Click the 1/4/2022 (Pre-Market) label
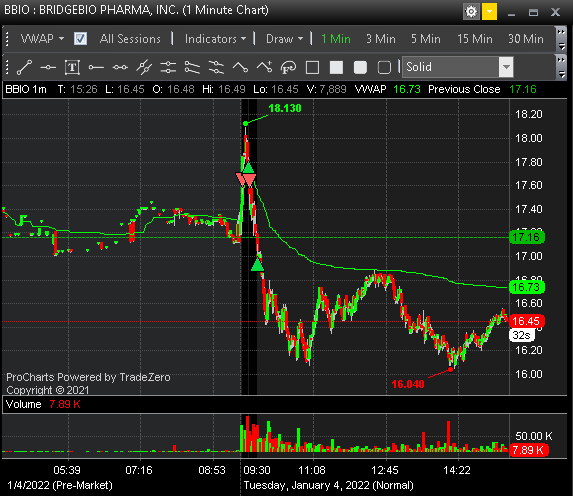This screenshot has height=496, width=573. 60,485
